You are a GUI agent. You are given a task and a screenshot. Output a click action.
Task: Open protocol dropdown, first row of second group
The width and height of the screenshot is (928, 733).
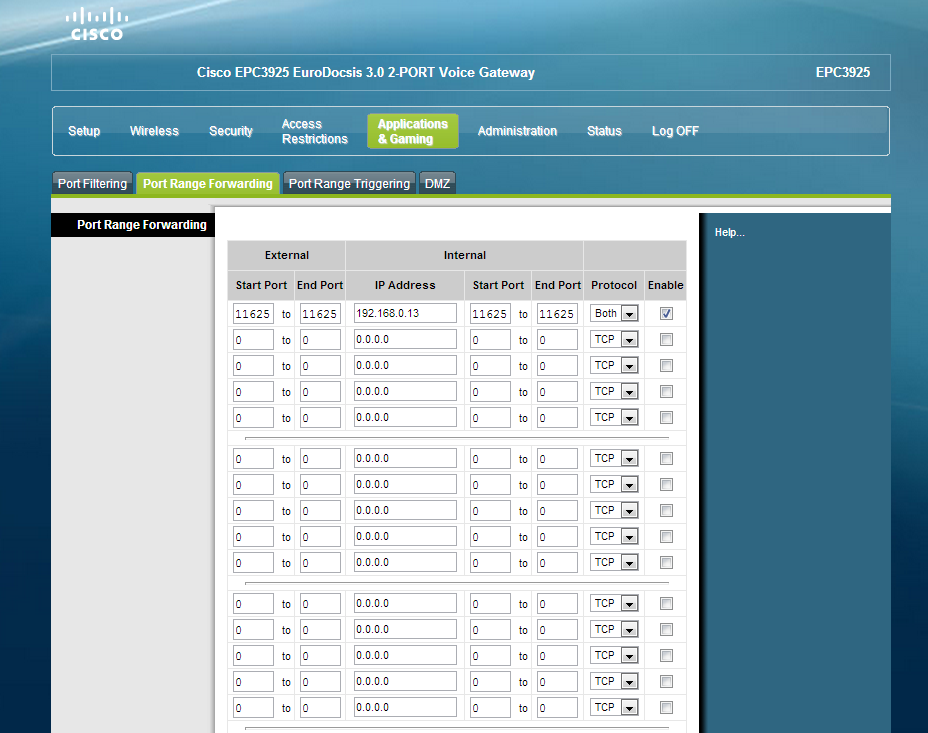click(x=614, y=458)
